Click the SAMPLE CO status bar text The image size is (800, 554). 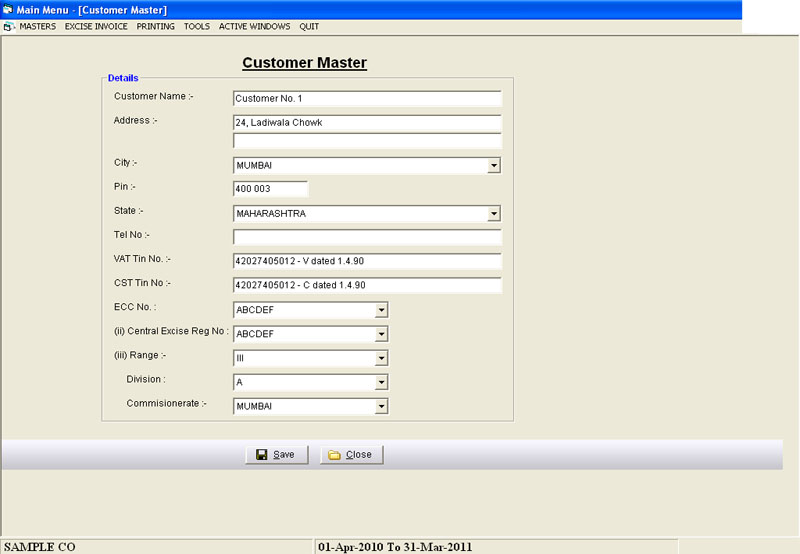tap(40, 547)
